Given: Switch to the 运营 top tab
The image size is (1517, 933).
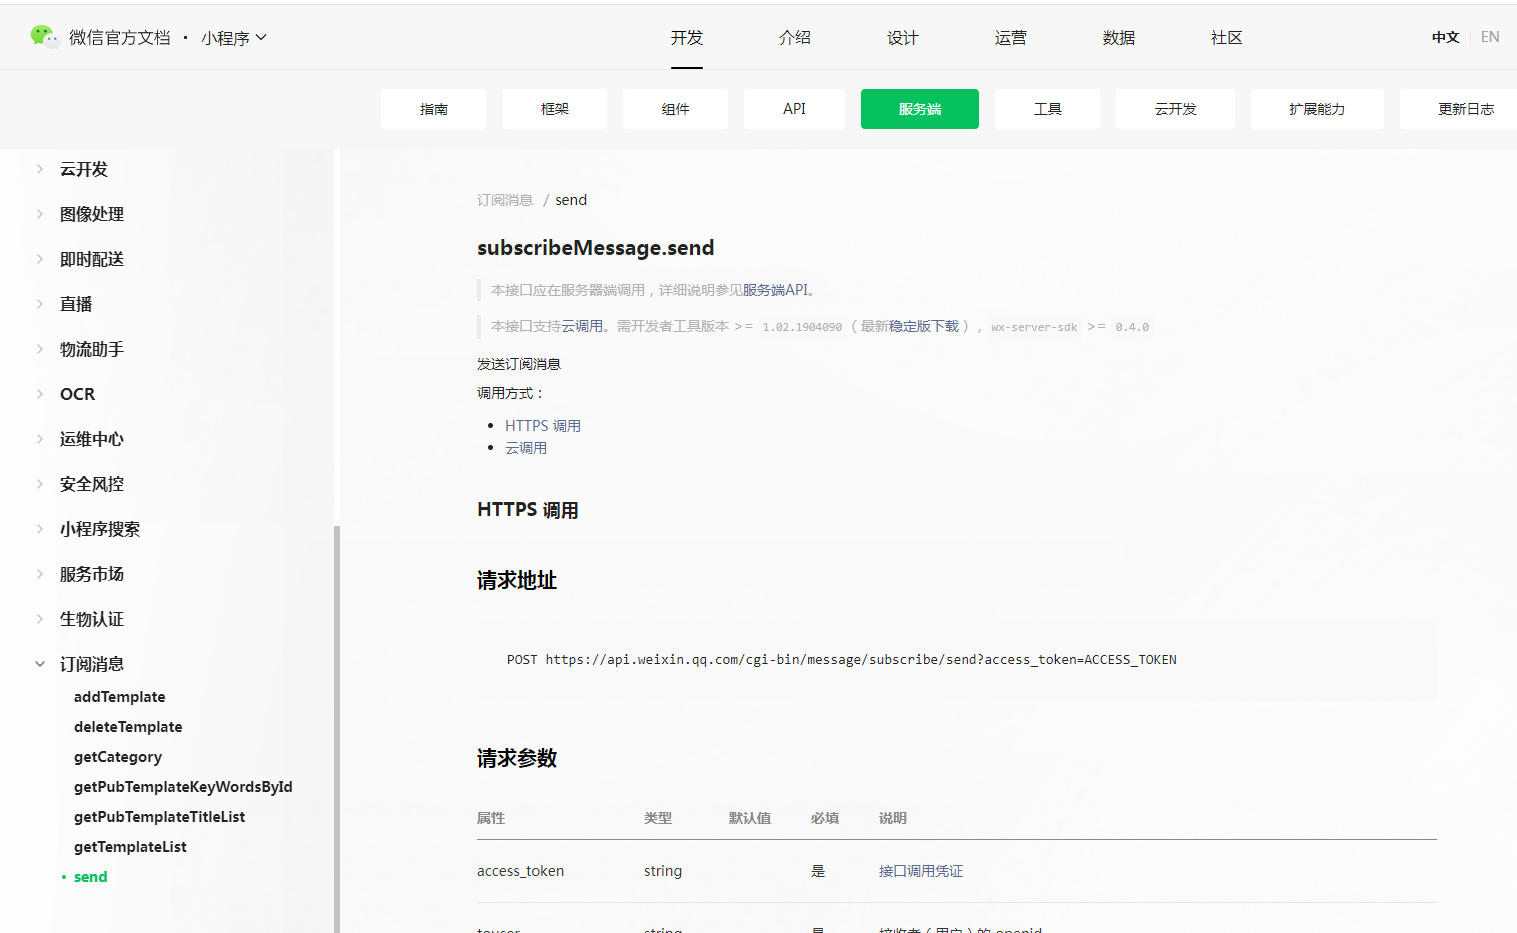Looking at the screenshot, I should tap(1011, 38).
